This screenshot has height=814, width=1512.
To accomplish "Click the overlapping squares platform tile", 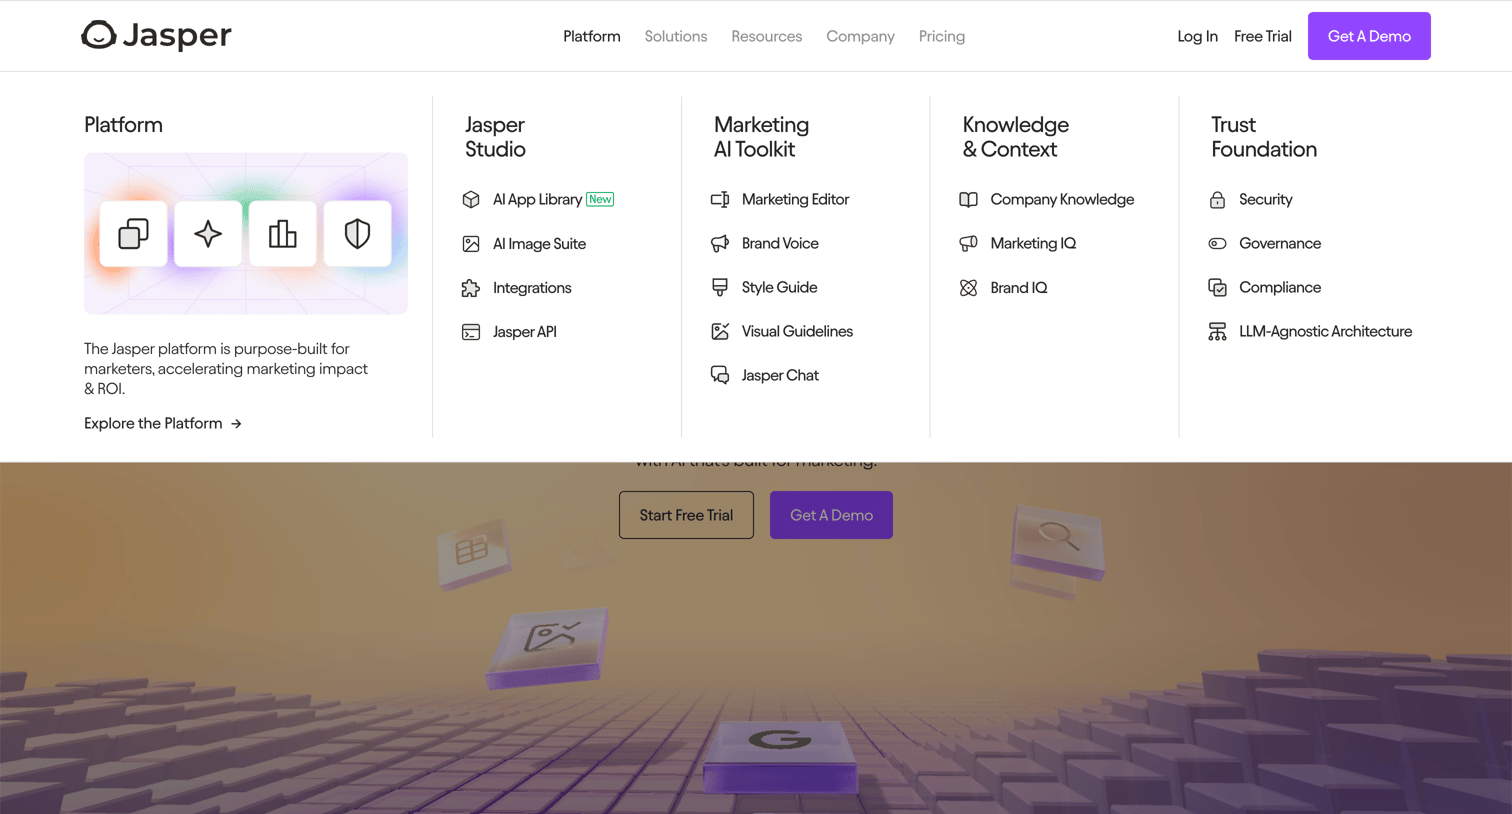I will tap(133, 234).
